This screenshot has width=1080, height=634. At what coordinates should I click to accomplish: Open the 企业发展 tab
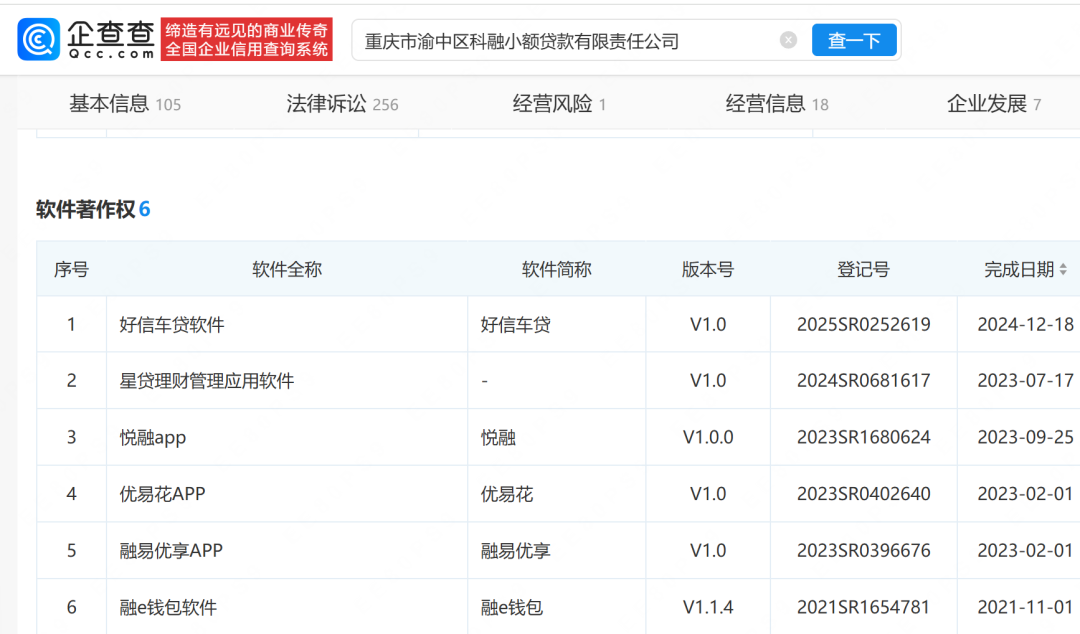(994, 104)
